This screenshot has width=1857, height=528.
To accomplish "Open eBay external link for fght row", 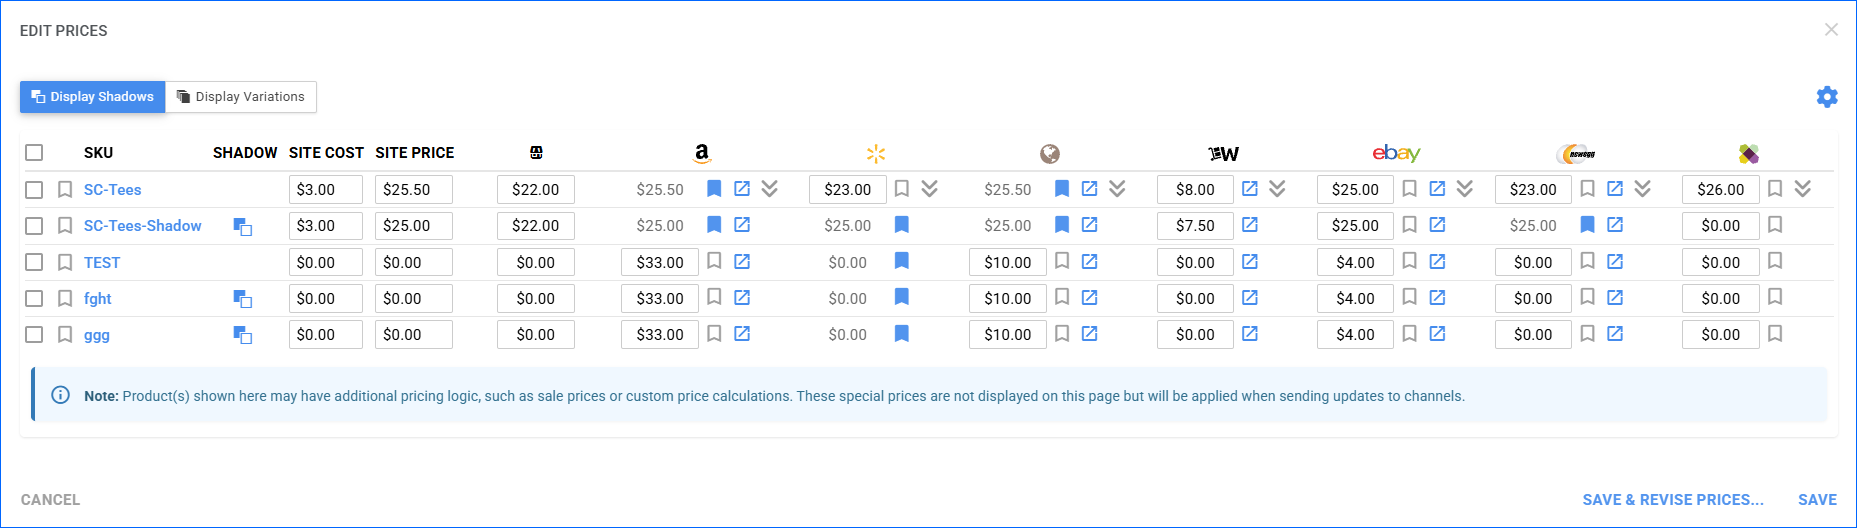I will click(1437, 298).
